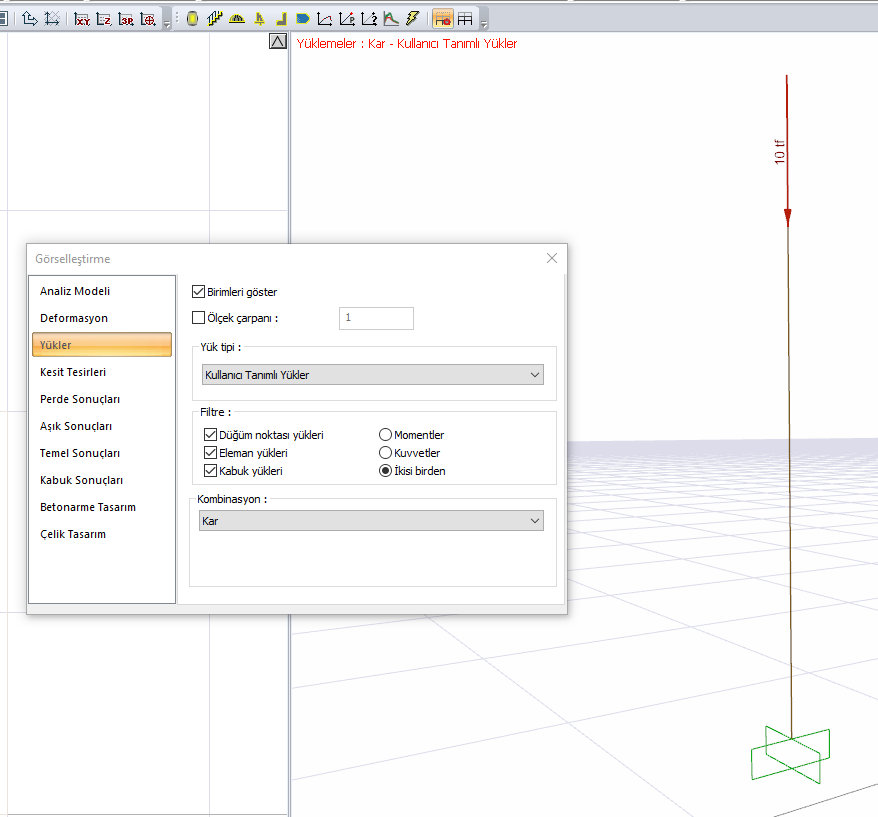Select the Momentler radio button
The image size is (878, 817).
coord(385,435)
